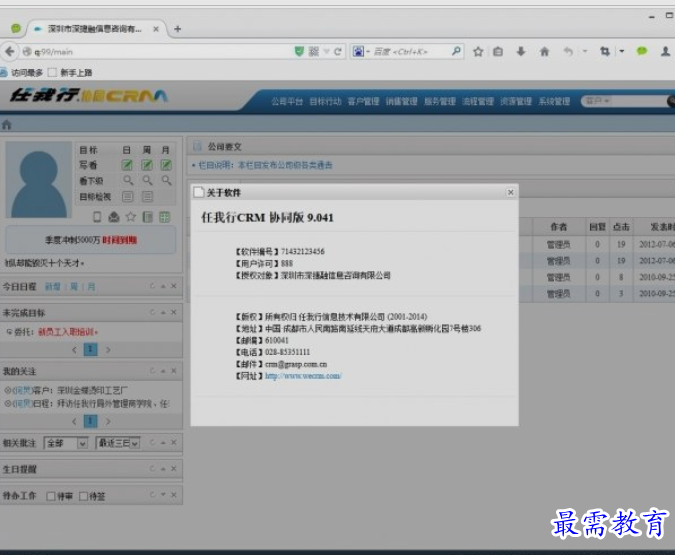675x555 pixels.
Task: Click the CRM home icon below the logo
Action: click(x=6, y=125)
